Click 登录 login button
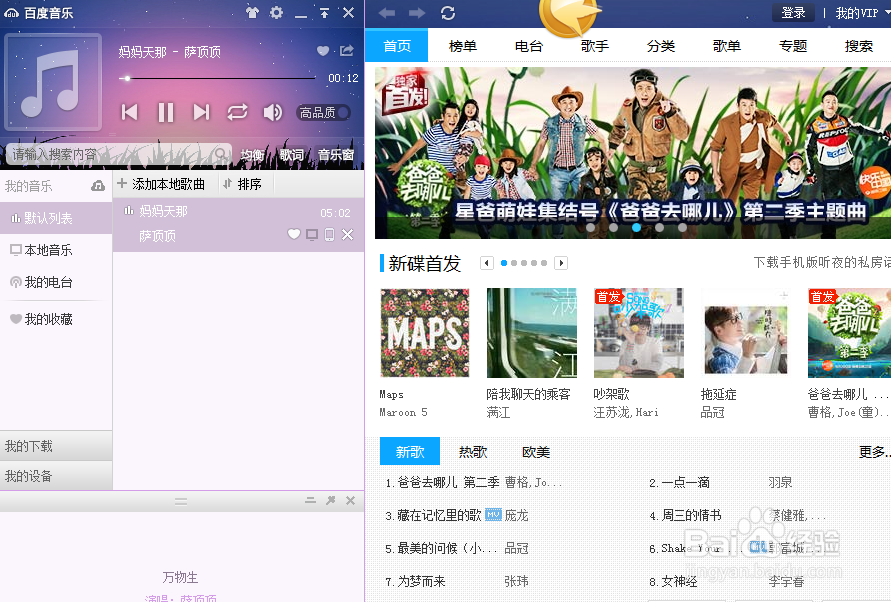 (x=793, y=13)
